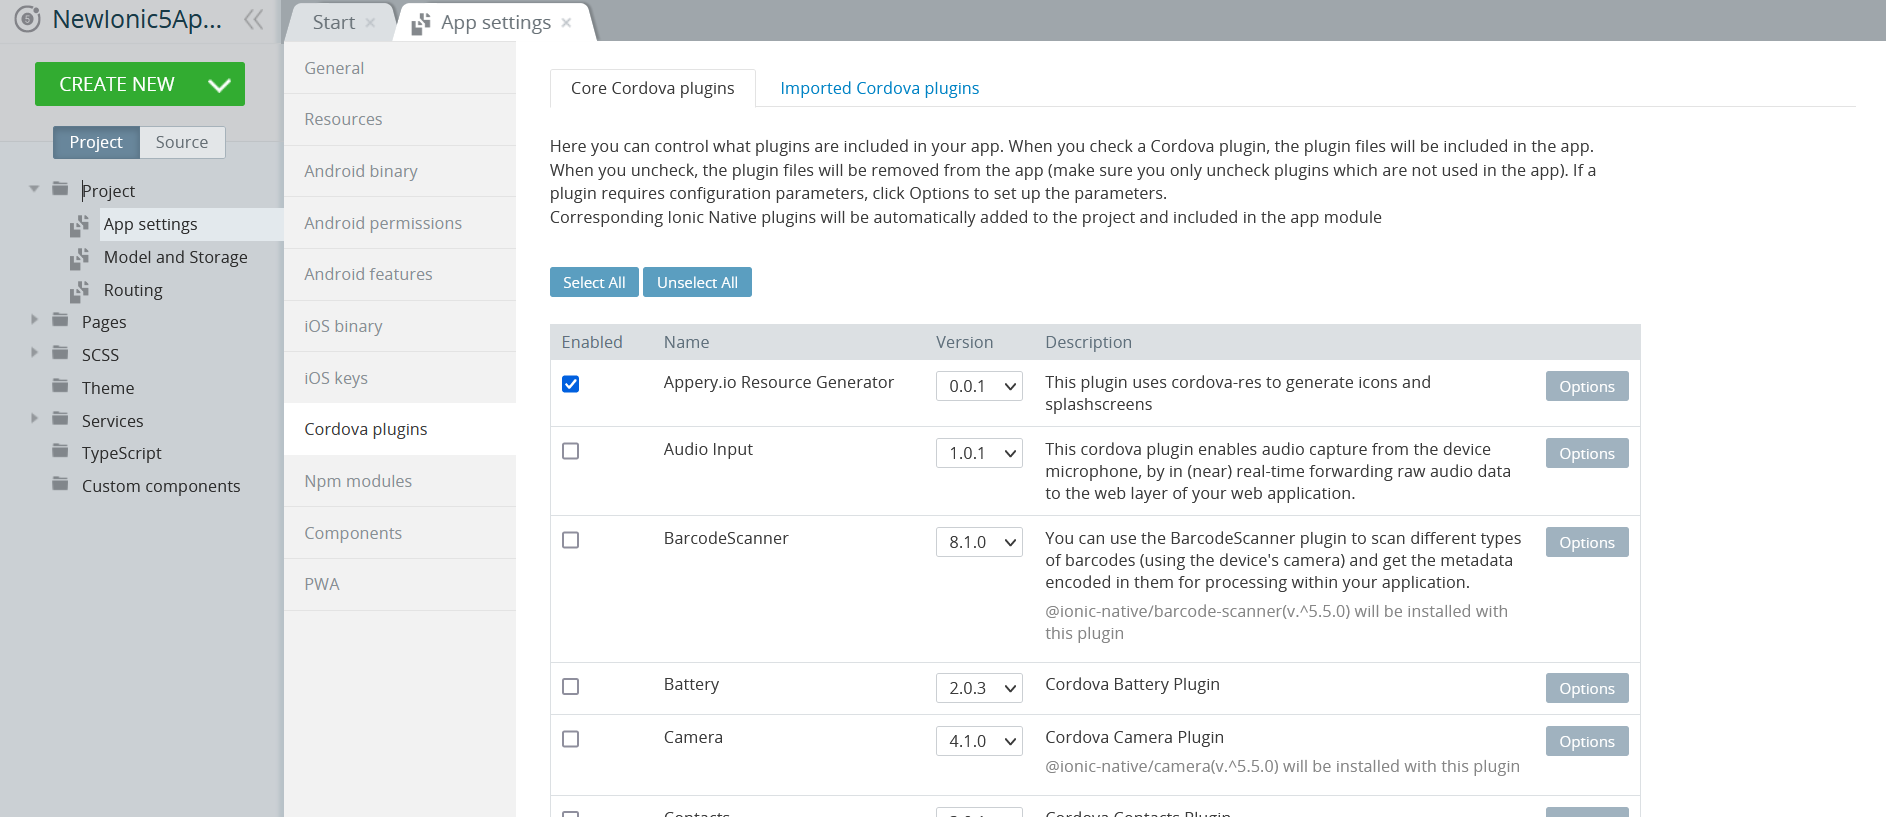Click the Routing file icon
1886x817 pixels.
tap(80, 291)
